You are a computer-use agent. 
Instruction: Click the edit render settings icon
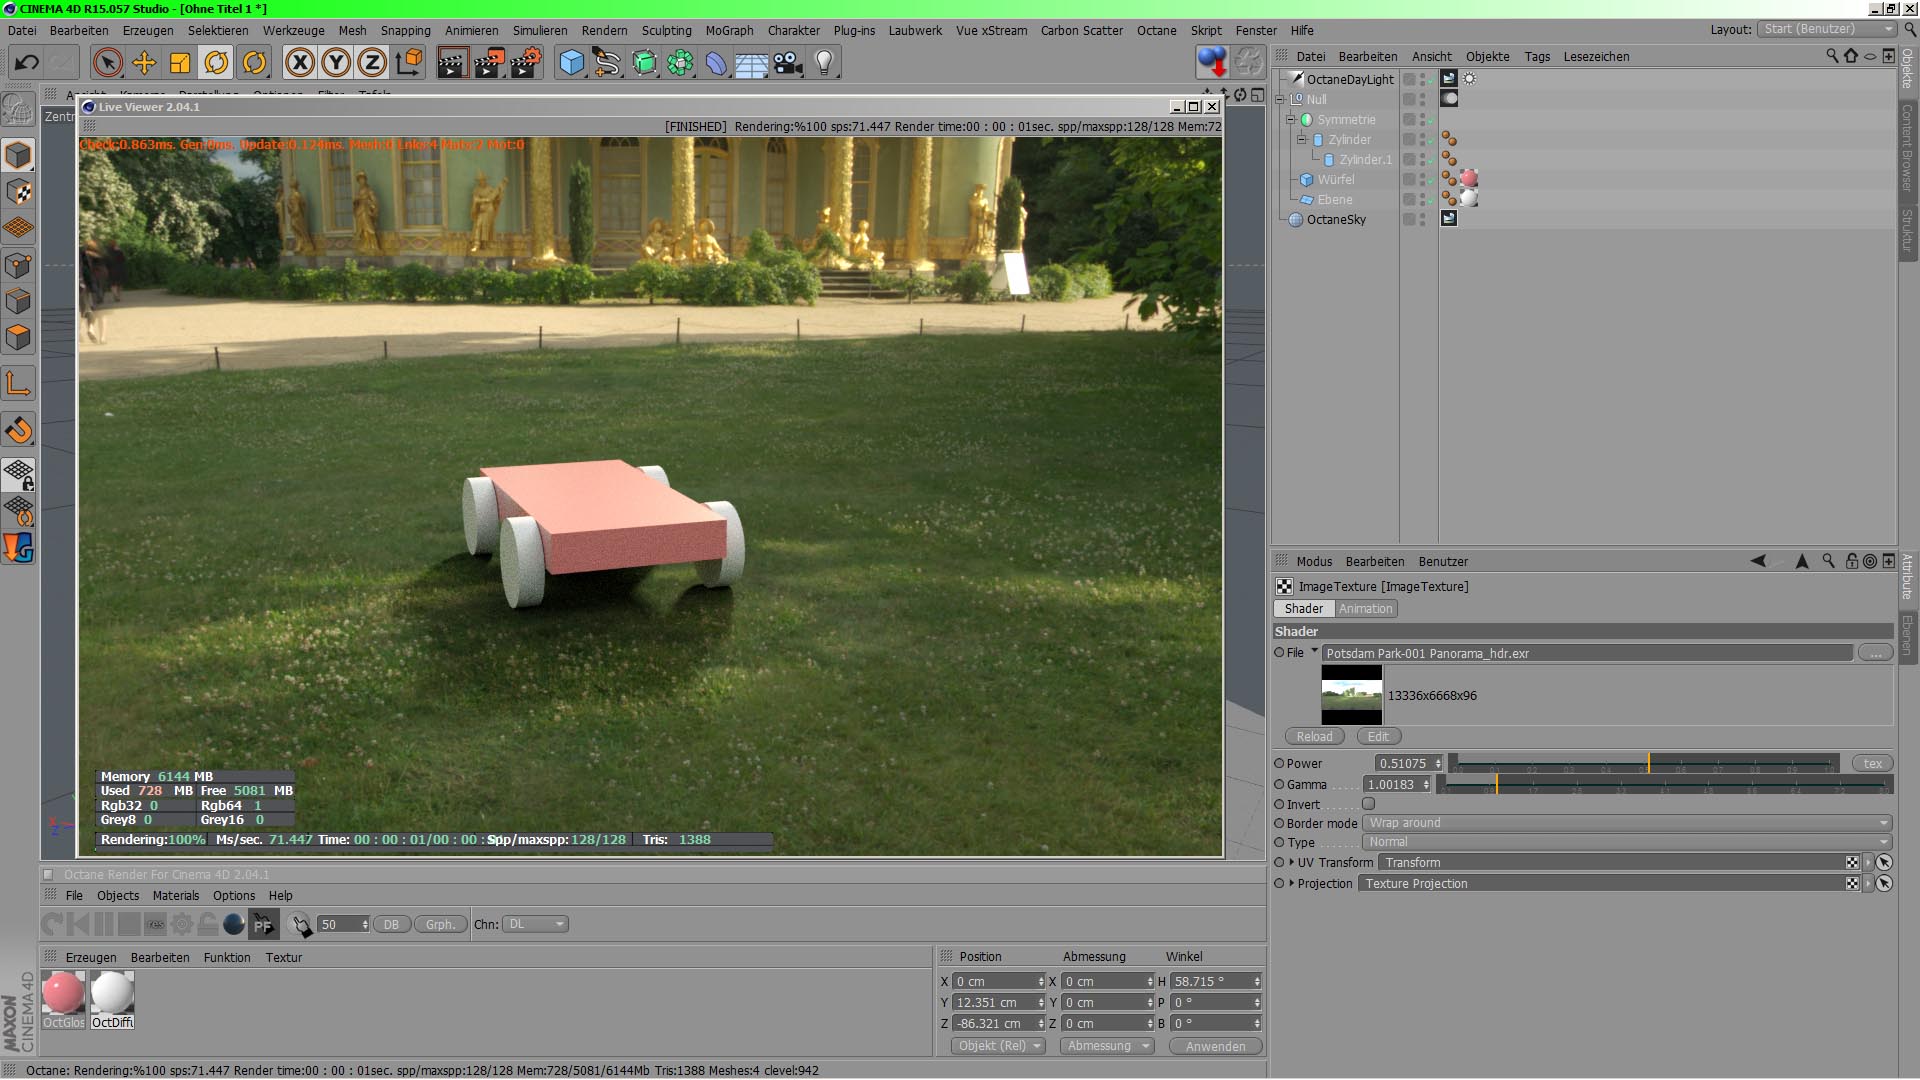525,63
